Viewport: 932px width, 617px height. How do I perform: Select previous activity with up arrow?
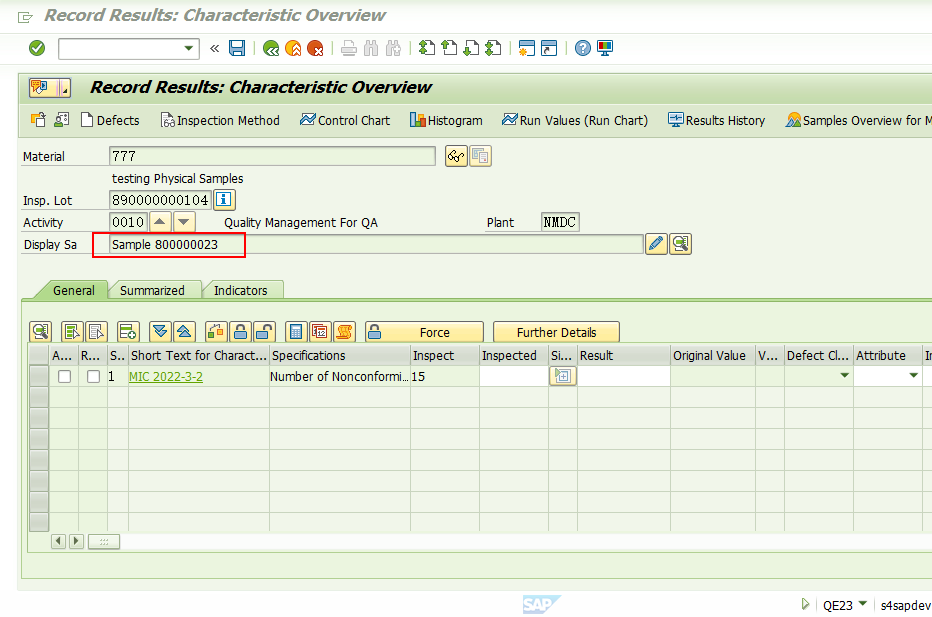pyautogui.click(x=159, y=222)
